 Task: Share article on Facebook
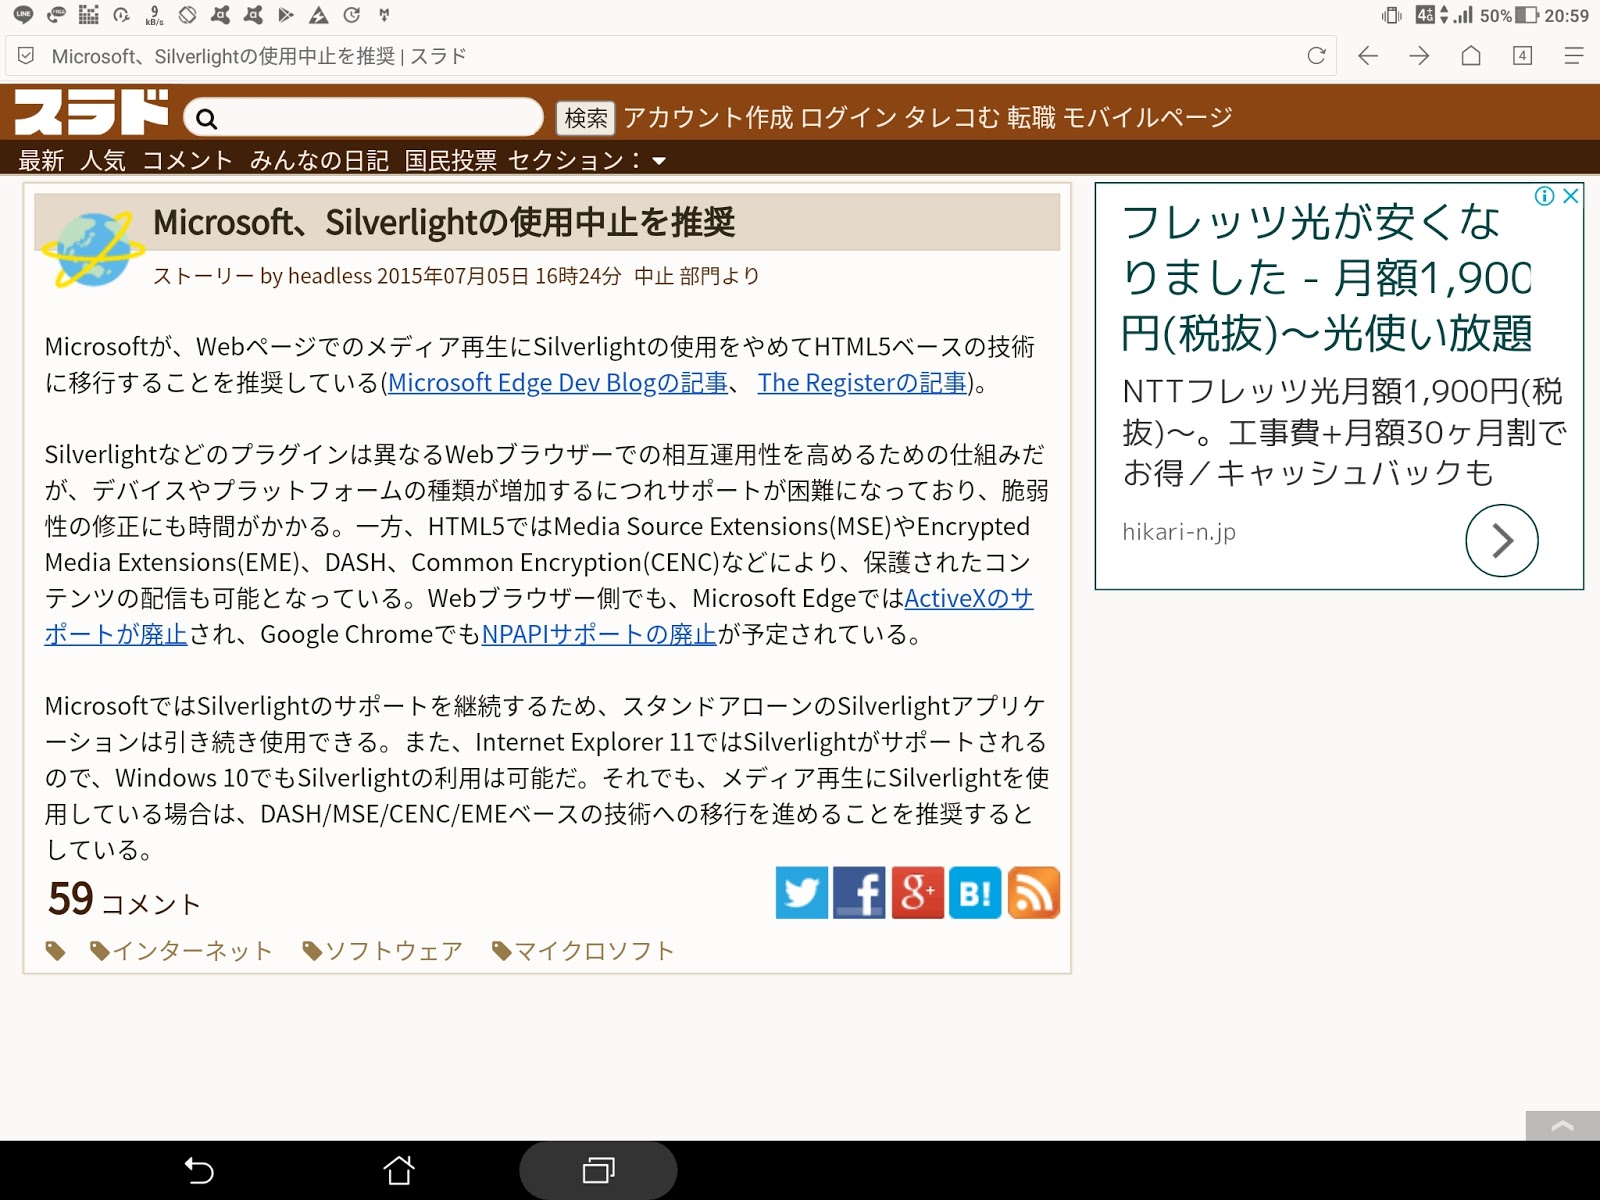(859, 893)
